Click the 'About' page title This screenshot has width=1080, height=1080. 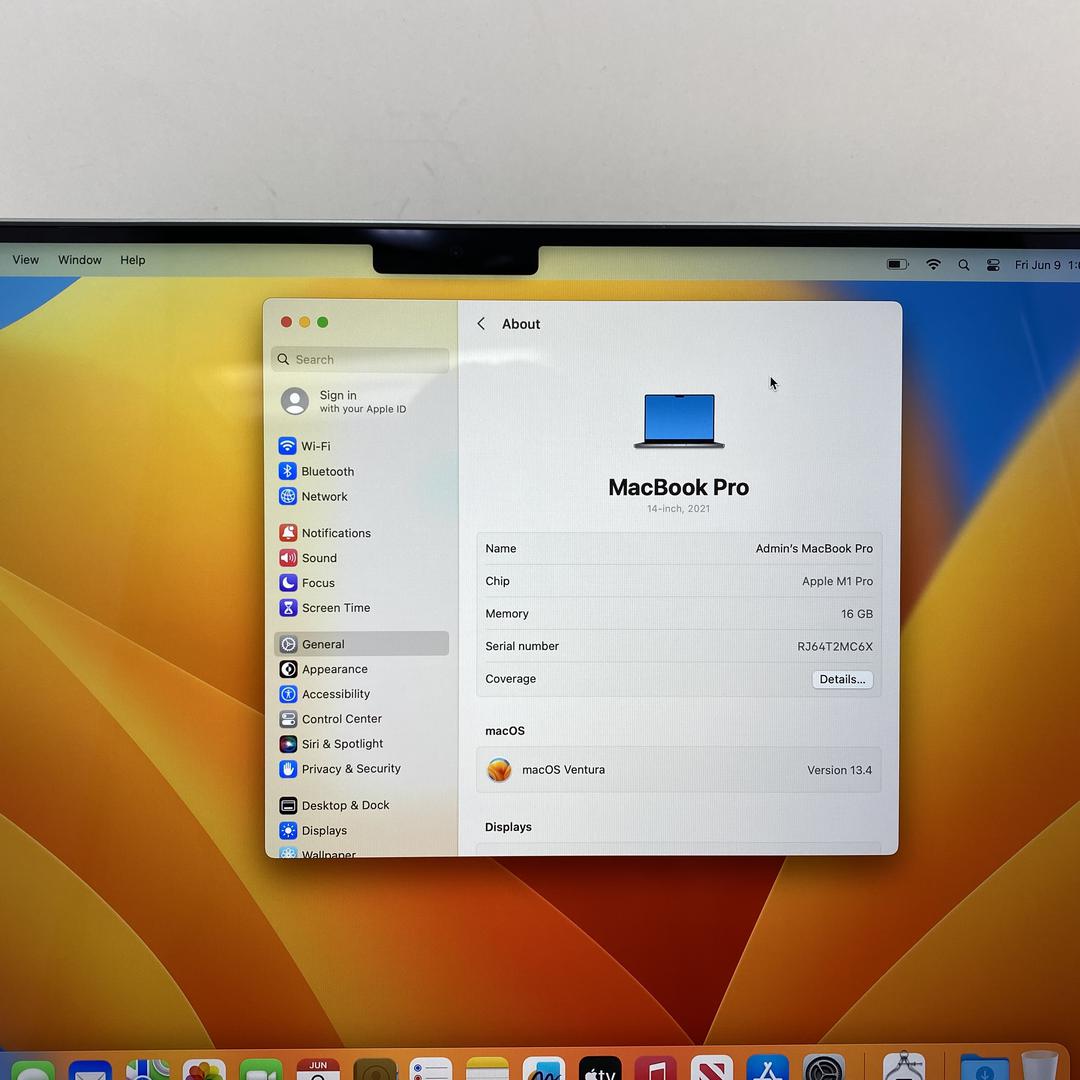coord(521,324)
